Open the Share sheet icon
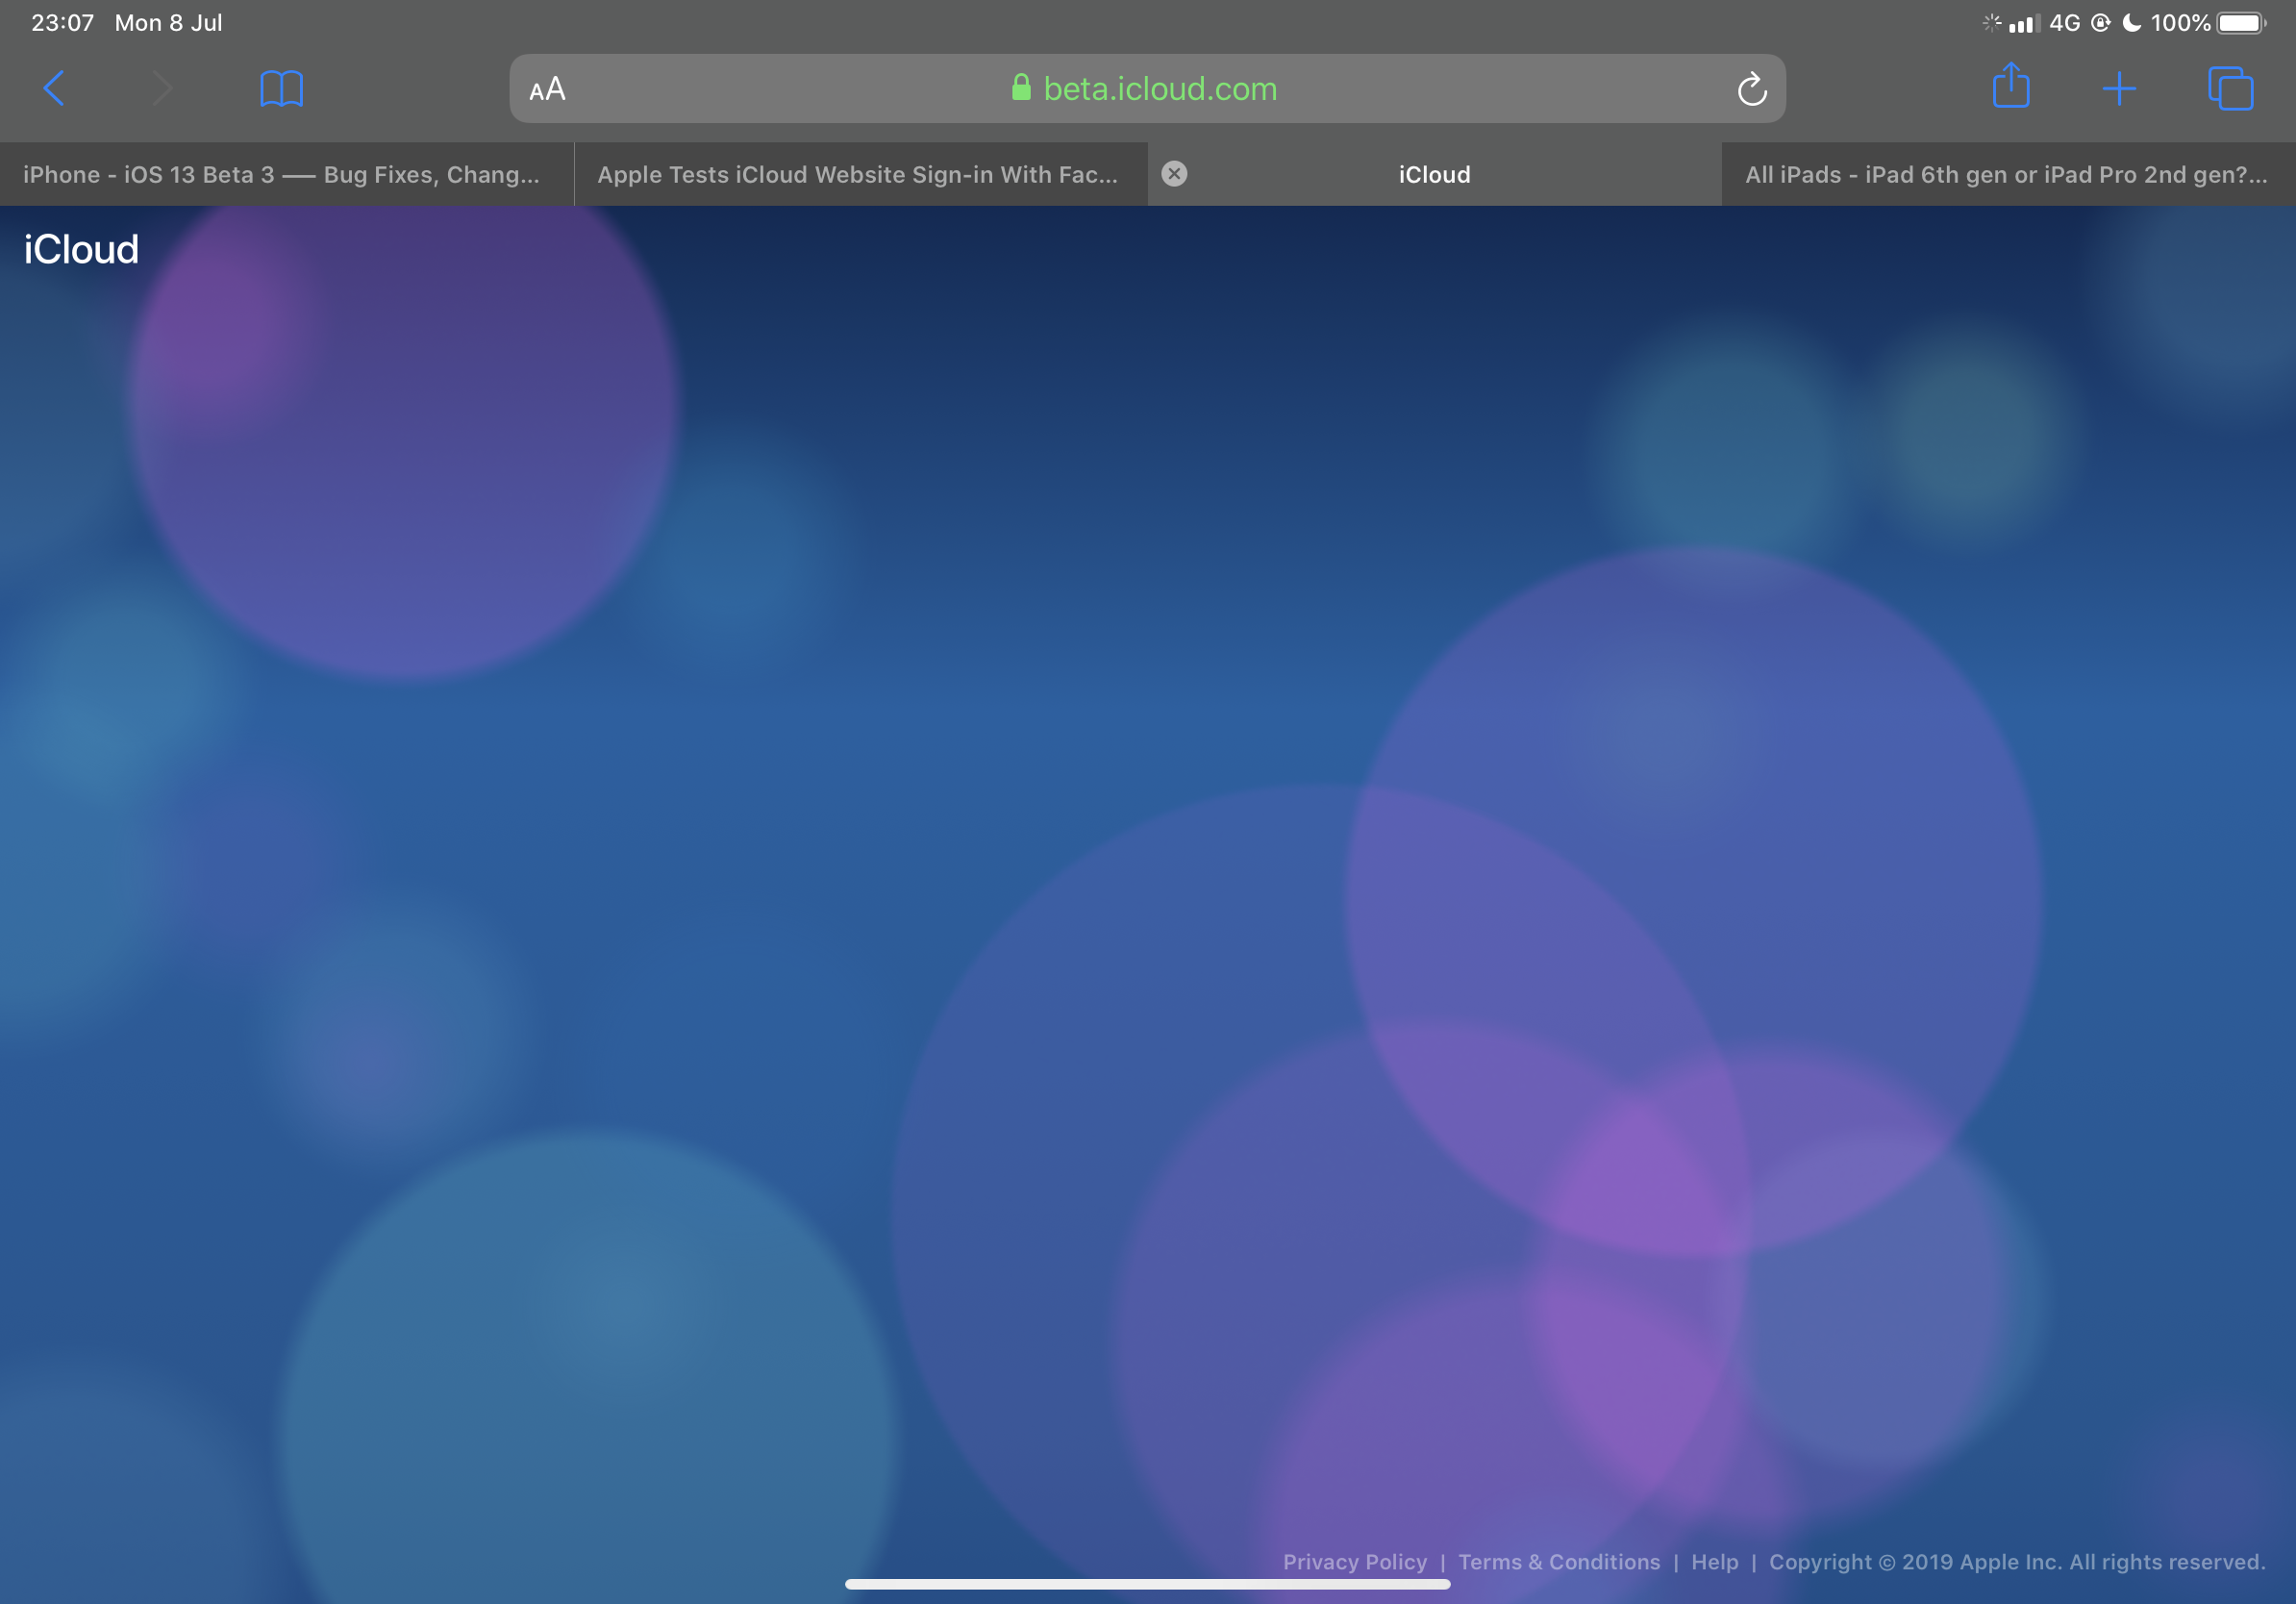The height and width of the screenshot is (1604, 2296). [x=2010, y=87]
